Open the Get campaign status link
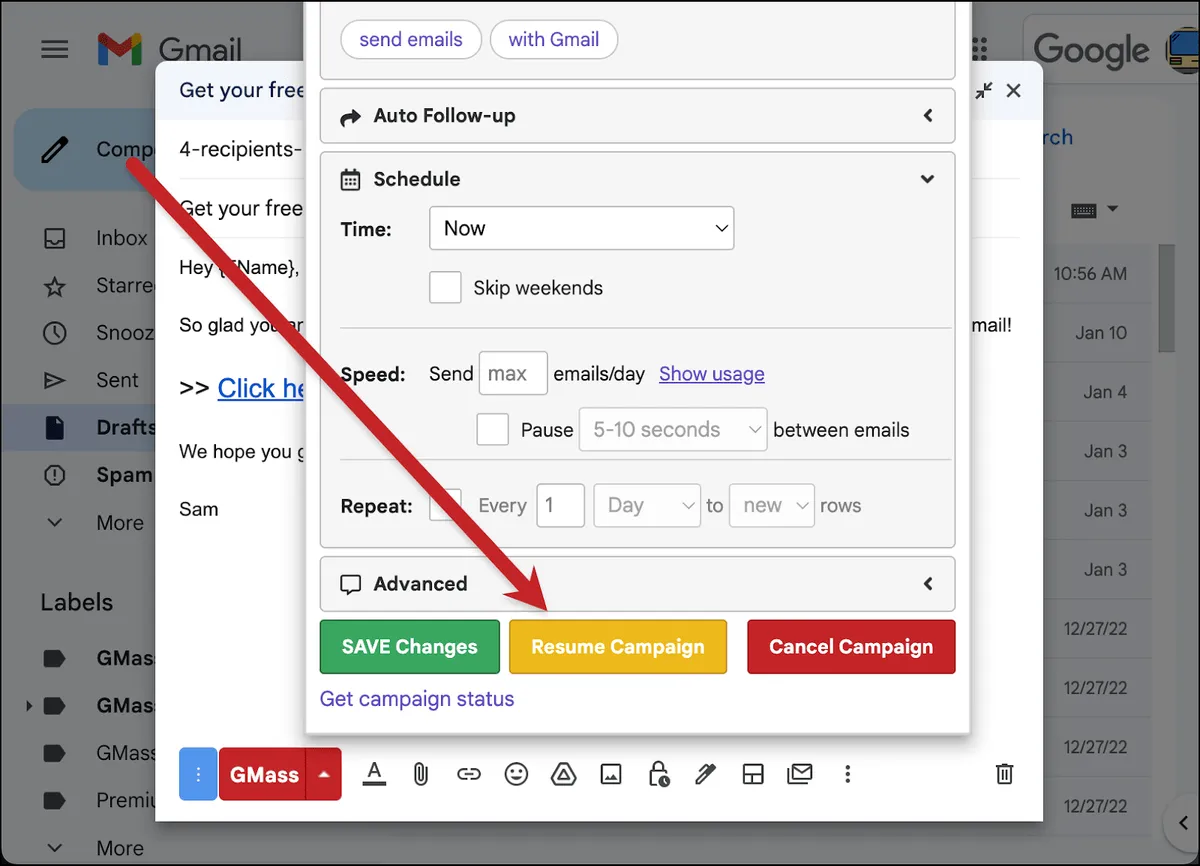The height and width of the screenshot is (866, 1200). pos(417,699)
